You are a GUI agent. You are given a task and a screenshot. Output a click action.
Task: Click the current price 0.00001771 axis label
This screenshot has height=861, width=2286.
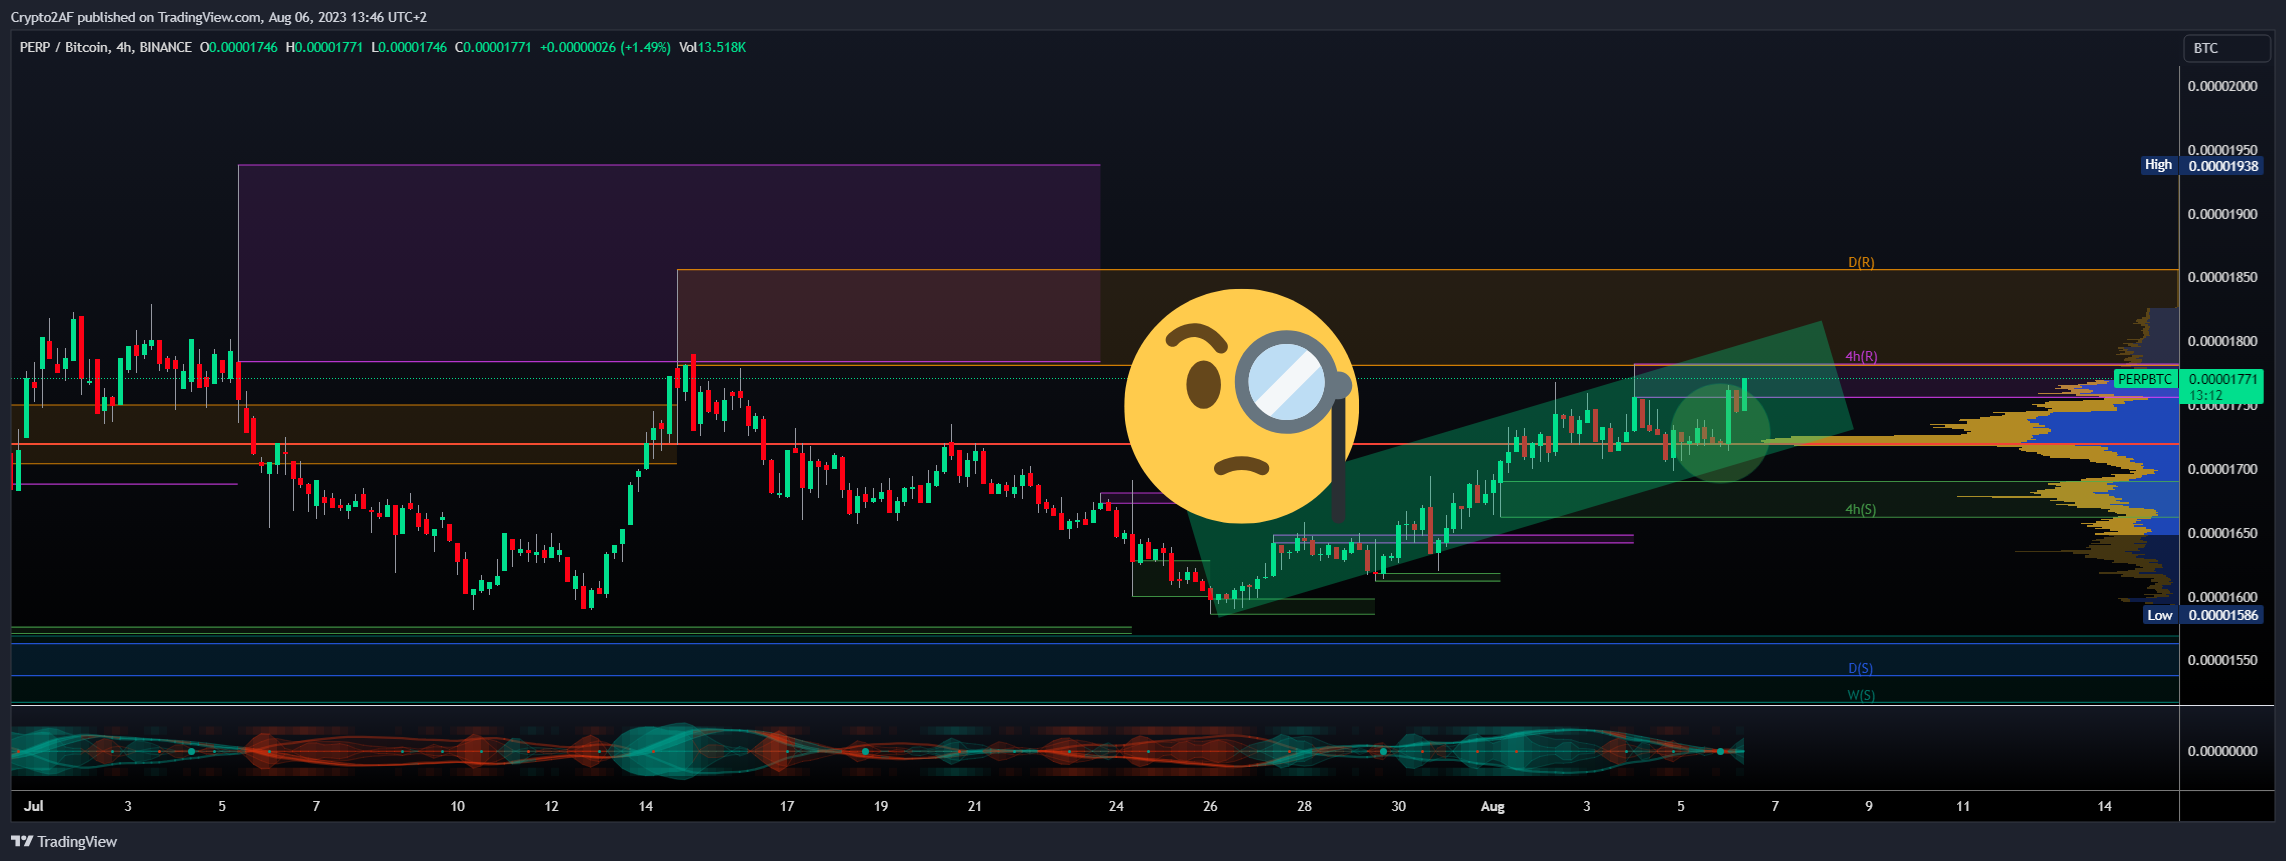(2223, 379)
